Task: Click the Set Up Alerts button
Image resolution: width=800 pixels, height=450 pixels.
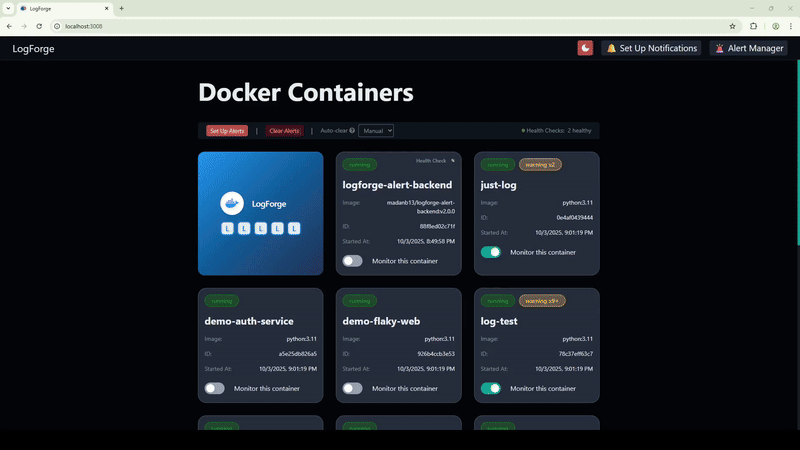Action: coord(227,131)
